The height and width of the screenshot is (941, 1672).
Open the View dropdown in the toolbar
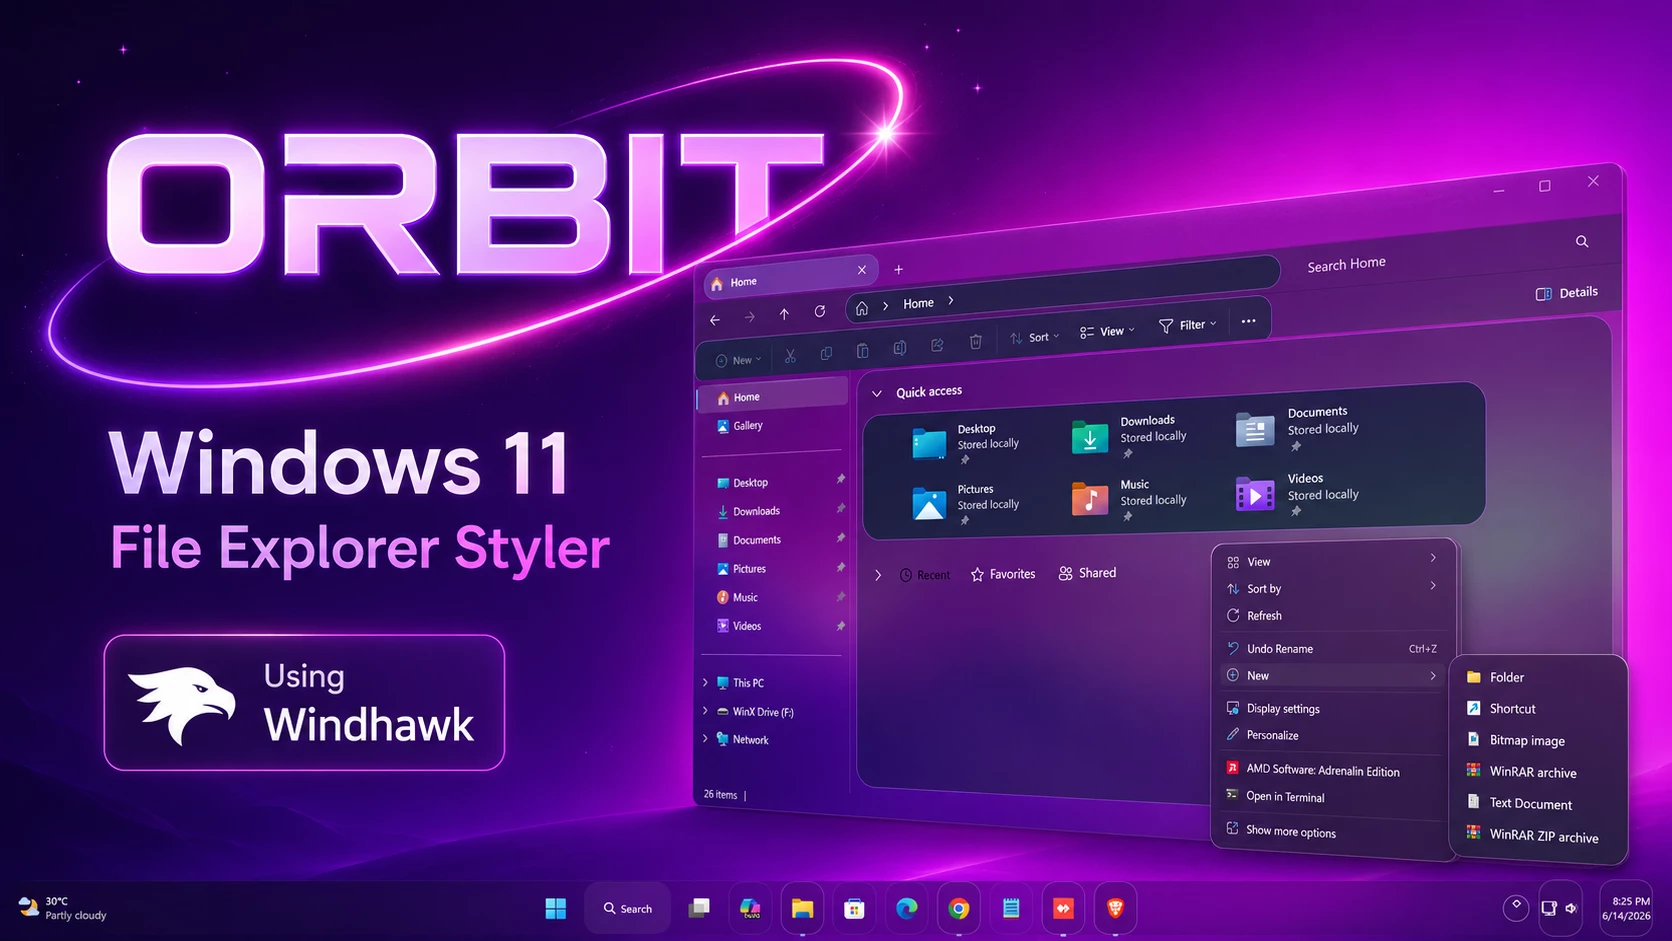click(1107, 332)
